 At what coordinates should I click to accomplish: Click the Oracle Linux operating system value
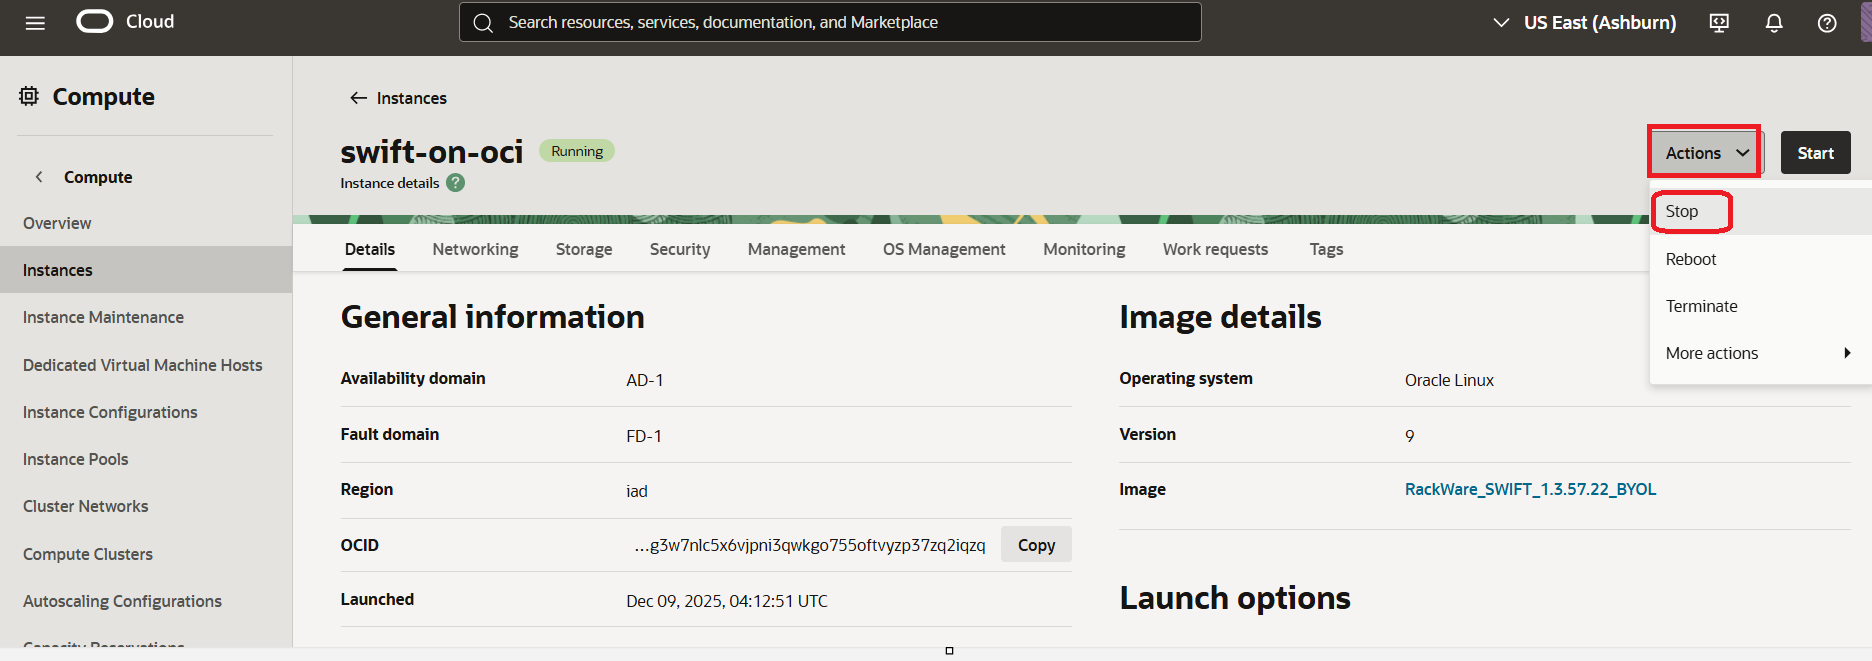pyautogui.click(x=1449, y=380)
